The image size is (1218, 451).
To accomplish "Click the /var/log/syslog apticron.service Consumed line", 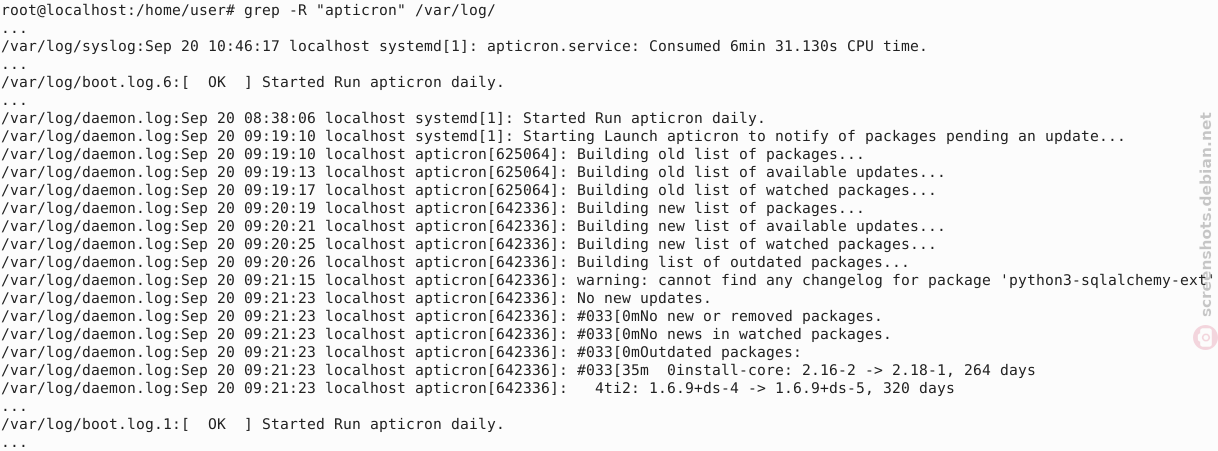I will [464, 46].
